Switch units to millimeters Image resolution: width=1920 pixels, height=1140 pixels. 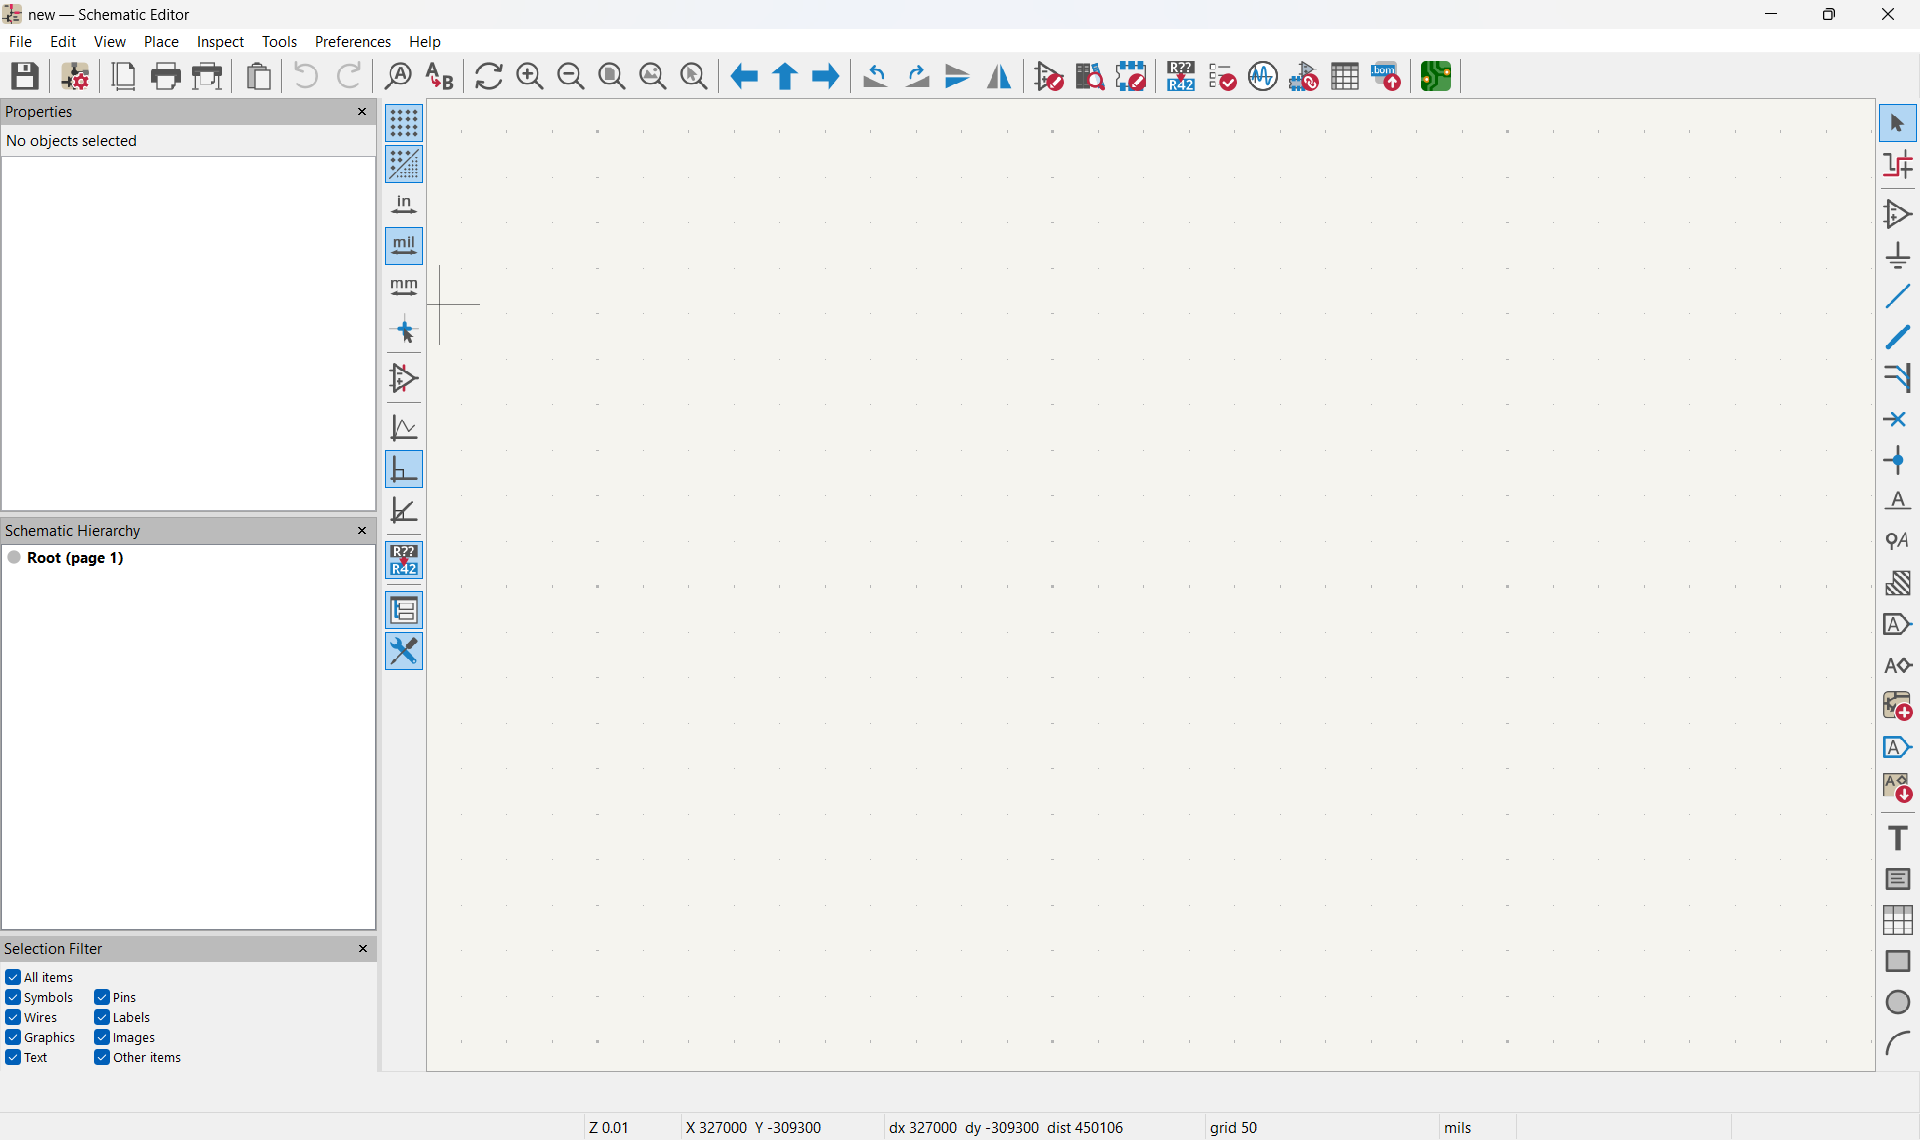tap(404, 287)
